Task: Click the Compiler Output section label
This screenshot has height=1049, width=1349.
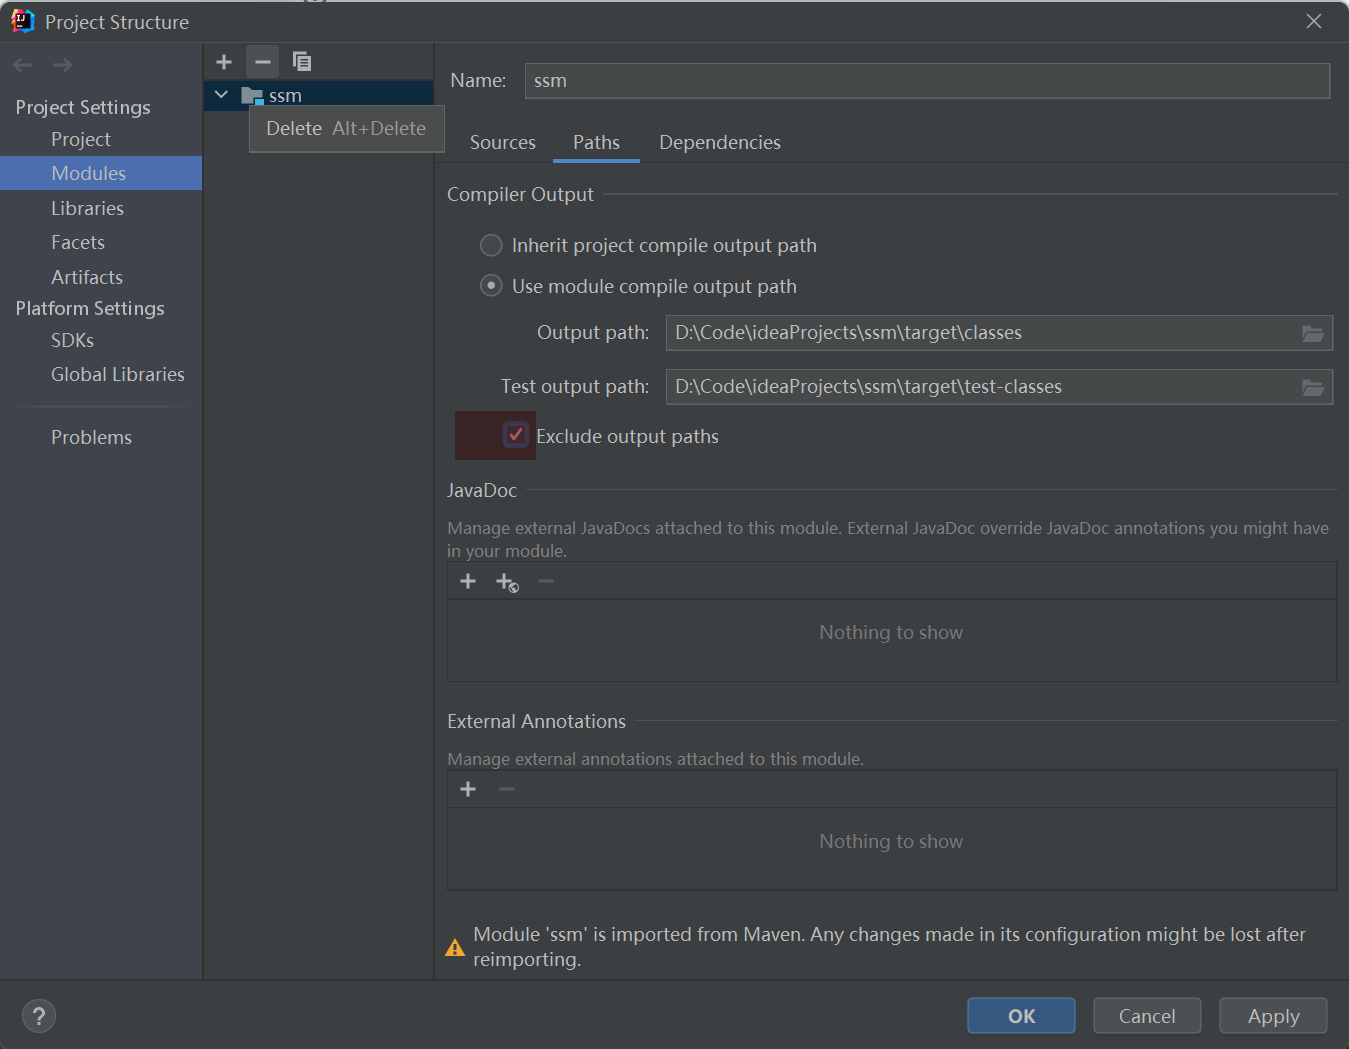Action: click(520, 194)
